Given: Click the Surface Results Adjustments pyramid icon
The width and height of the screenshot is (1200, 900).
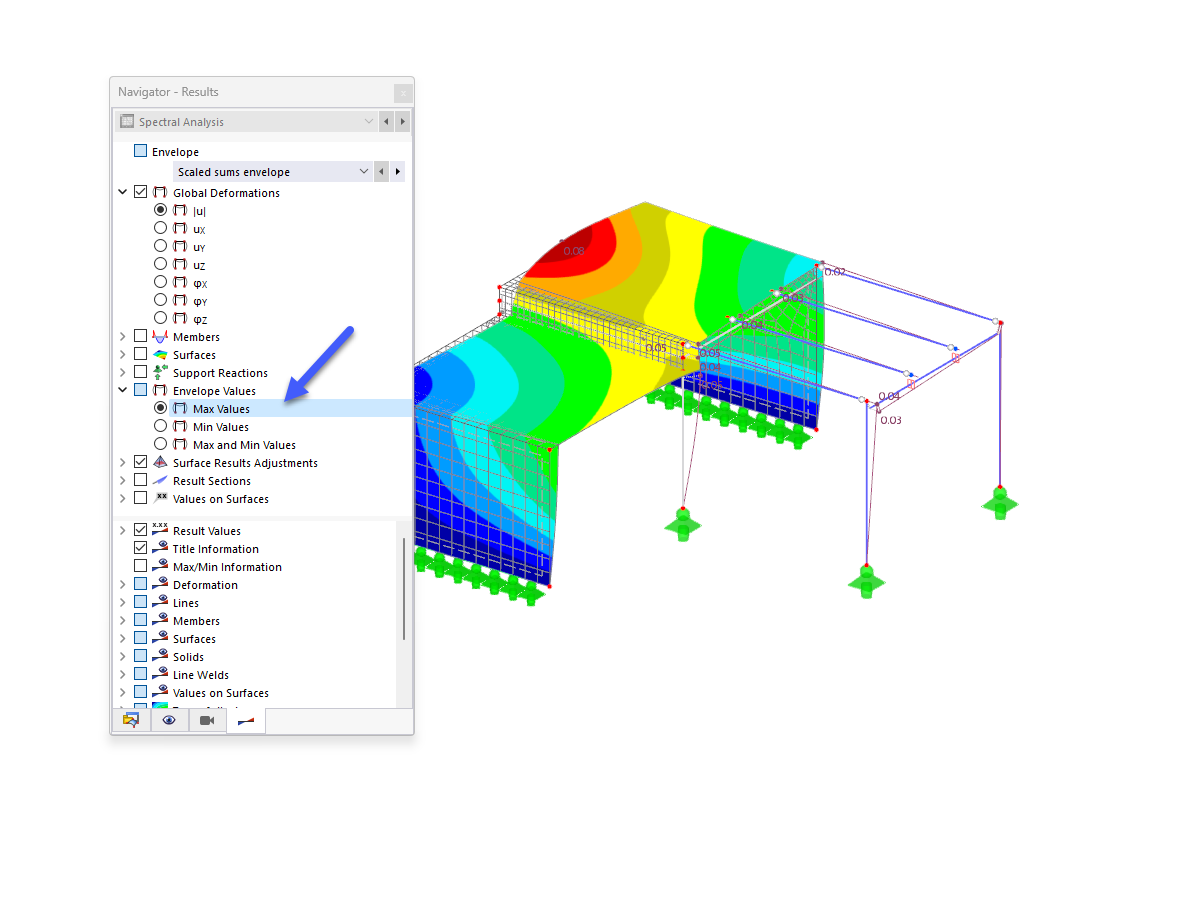Looking at the screenshot, I should pos(160,463).
